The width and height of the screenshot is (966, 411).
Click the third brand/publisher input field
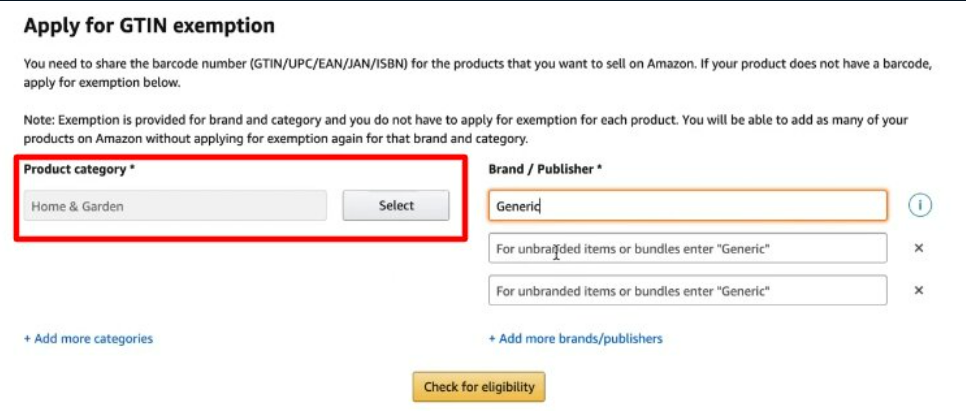[x=687, y=290]
